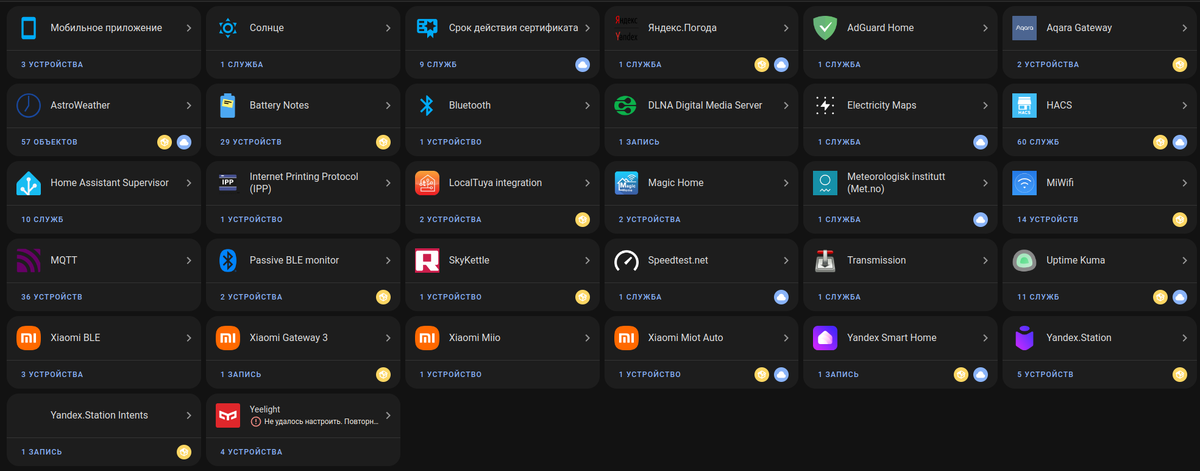Open the 36 устройств link under MQTT
Image resolution: width=1200 pixels, height=471 pixels.
[52, 297]
